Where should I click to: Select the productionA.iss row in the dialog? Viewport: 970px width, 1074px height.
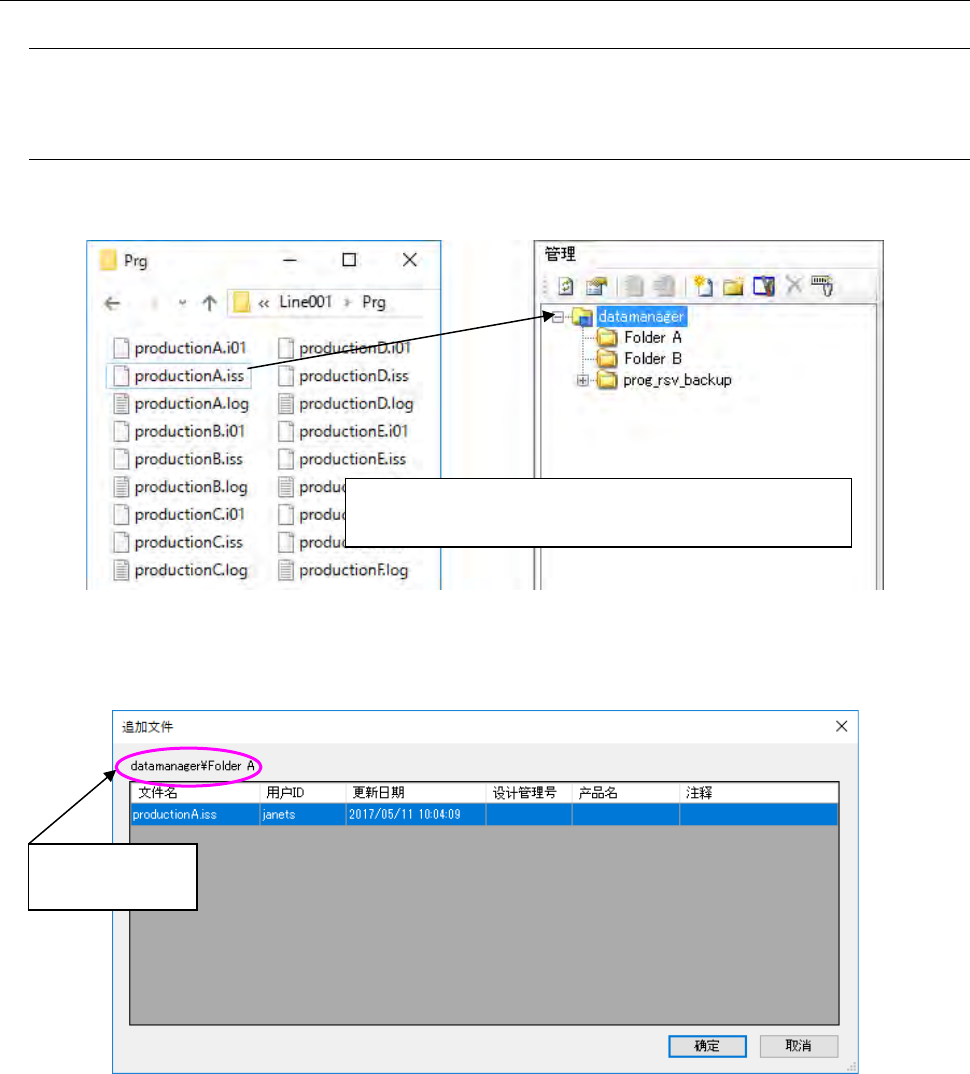pos(484,814)
